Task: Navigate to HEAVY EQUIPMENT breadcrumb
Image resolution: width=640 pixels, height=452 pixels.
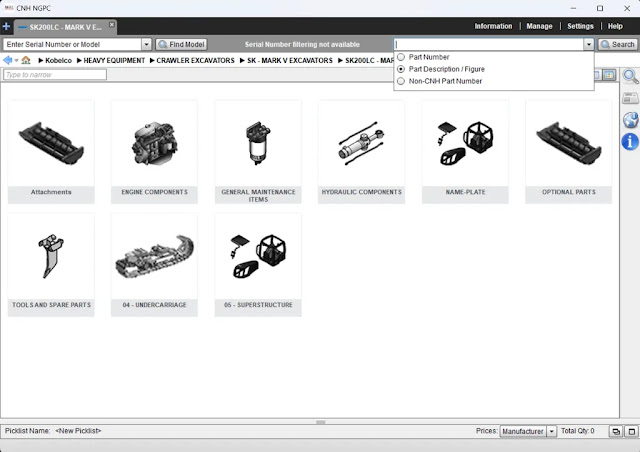Action: (114, 60)
